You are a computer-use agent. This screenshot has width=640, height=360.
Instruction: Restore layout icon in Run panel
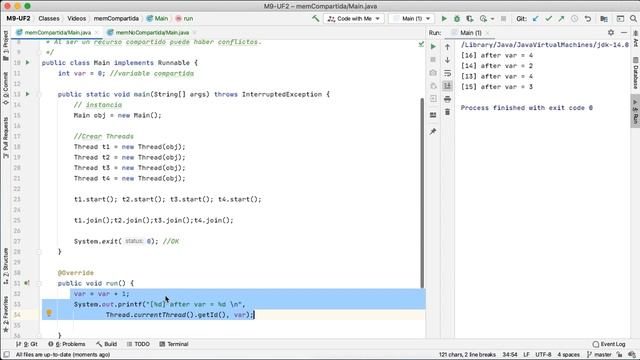[433, 115]
